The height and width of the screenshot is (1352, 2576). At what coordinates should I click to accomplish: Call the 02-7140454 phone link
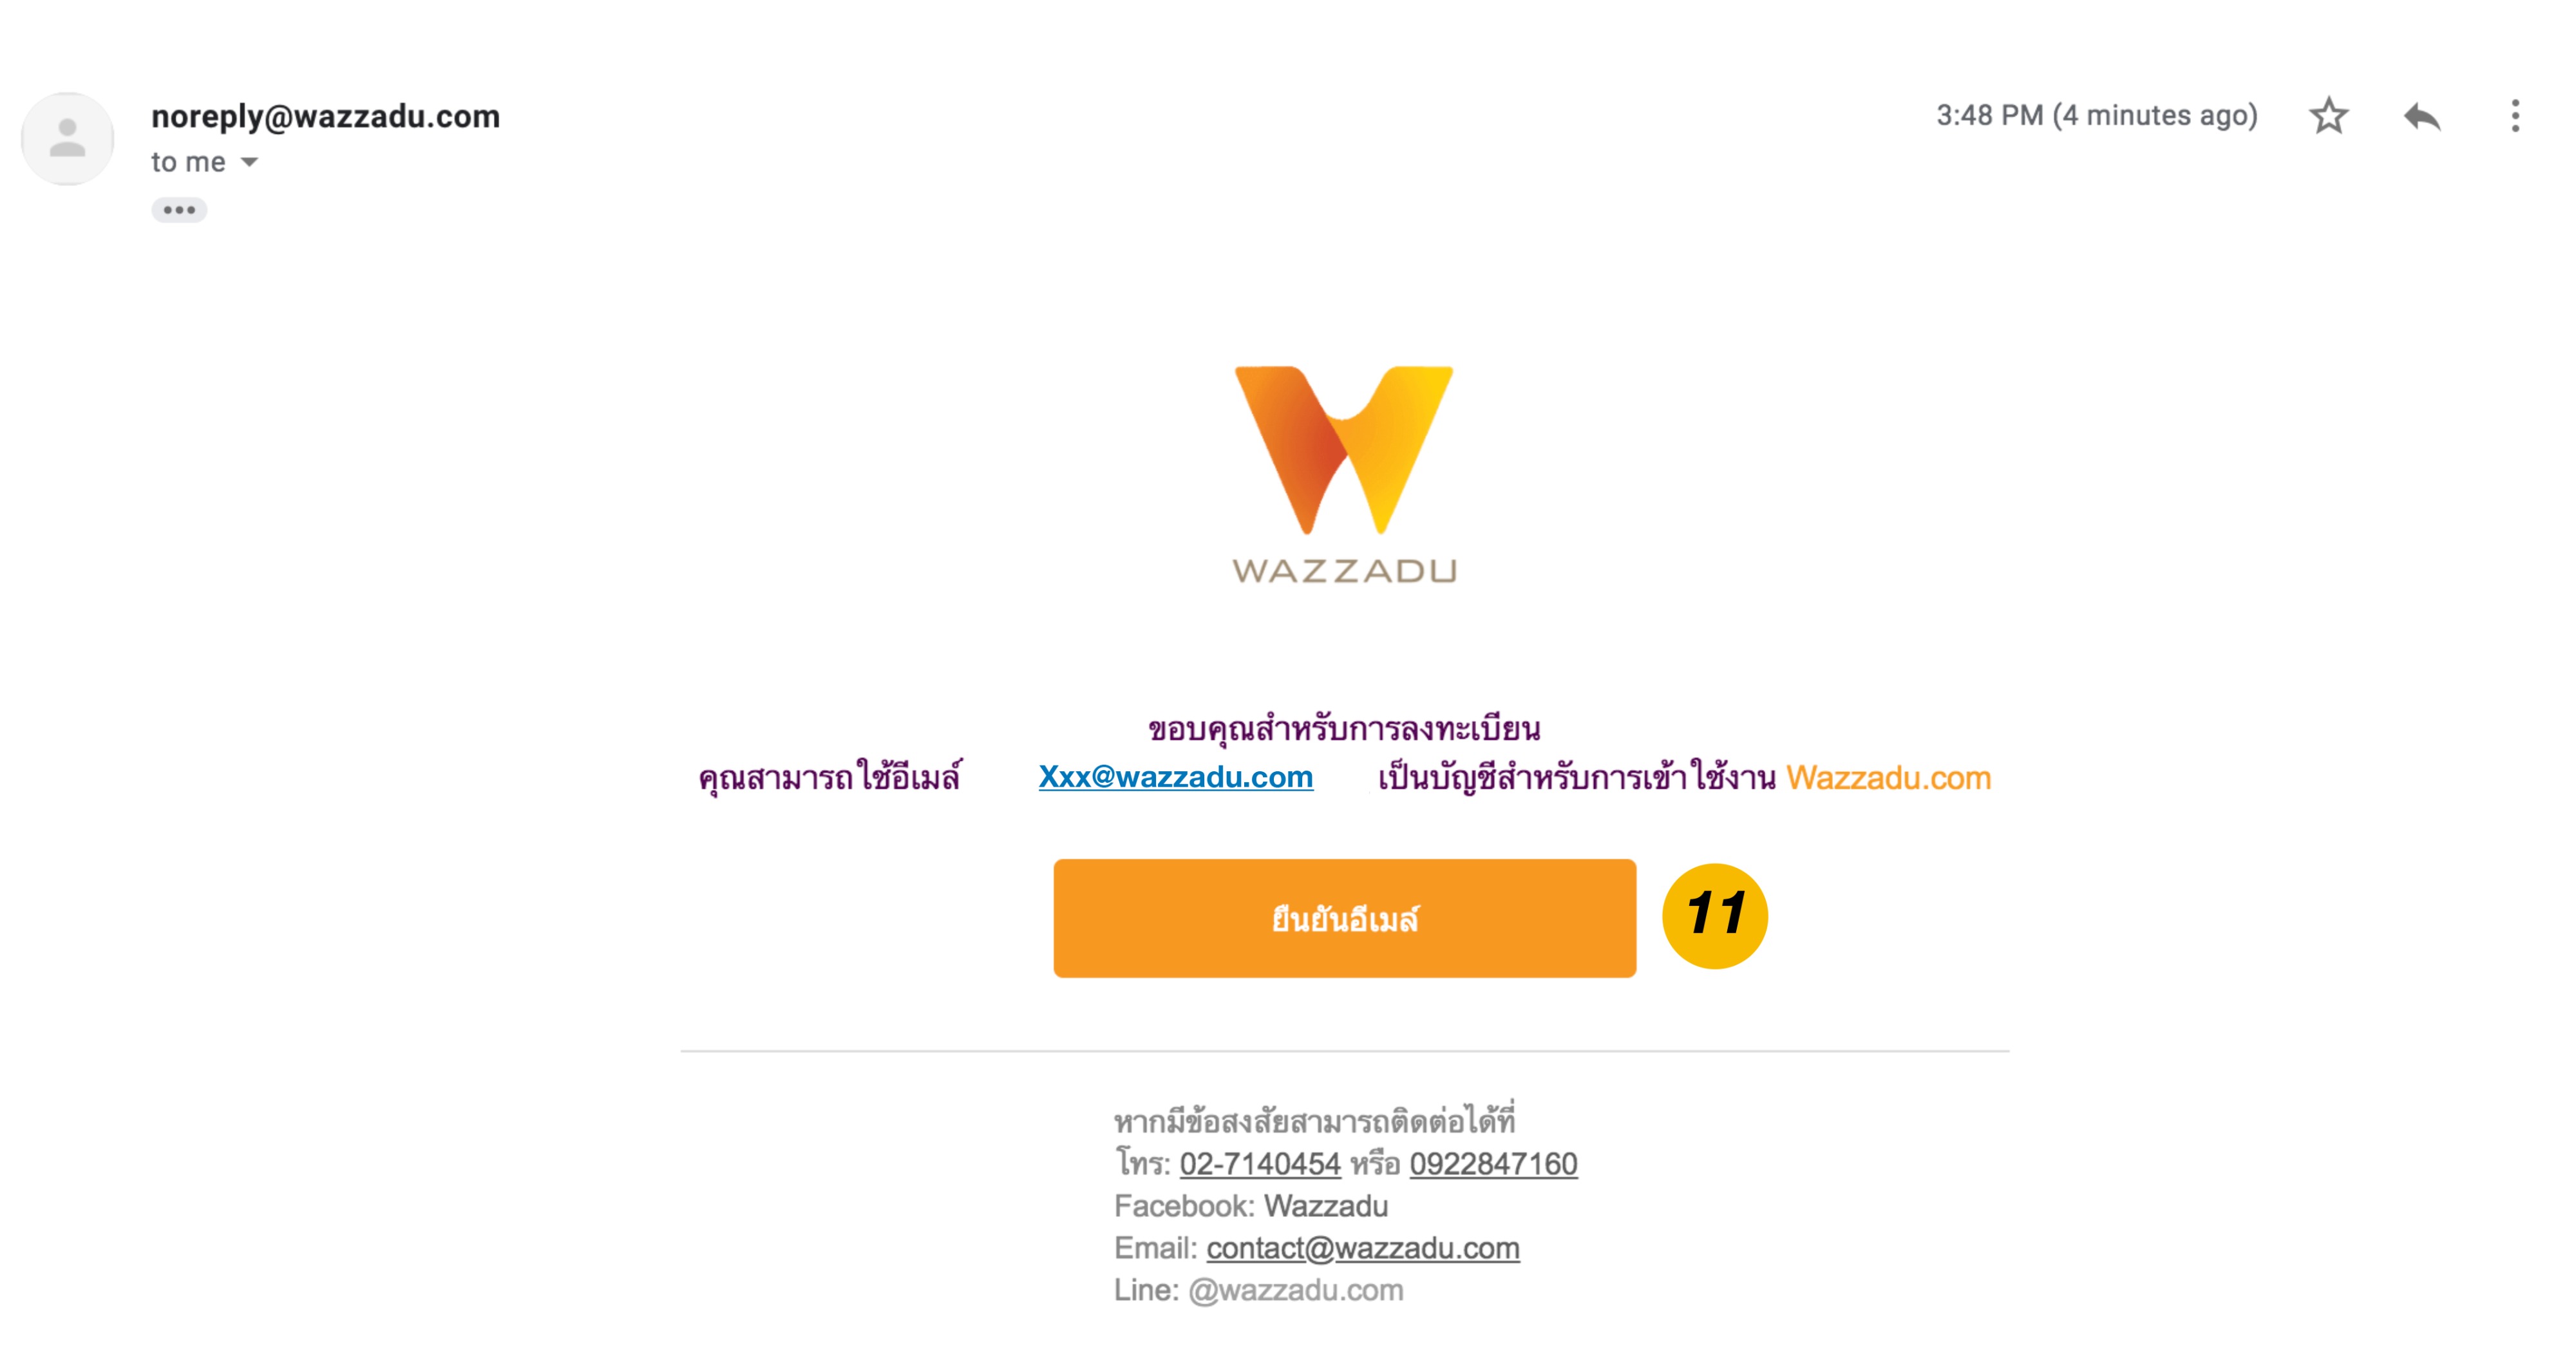point(1259,1163)
